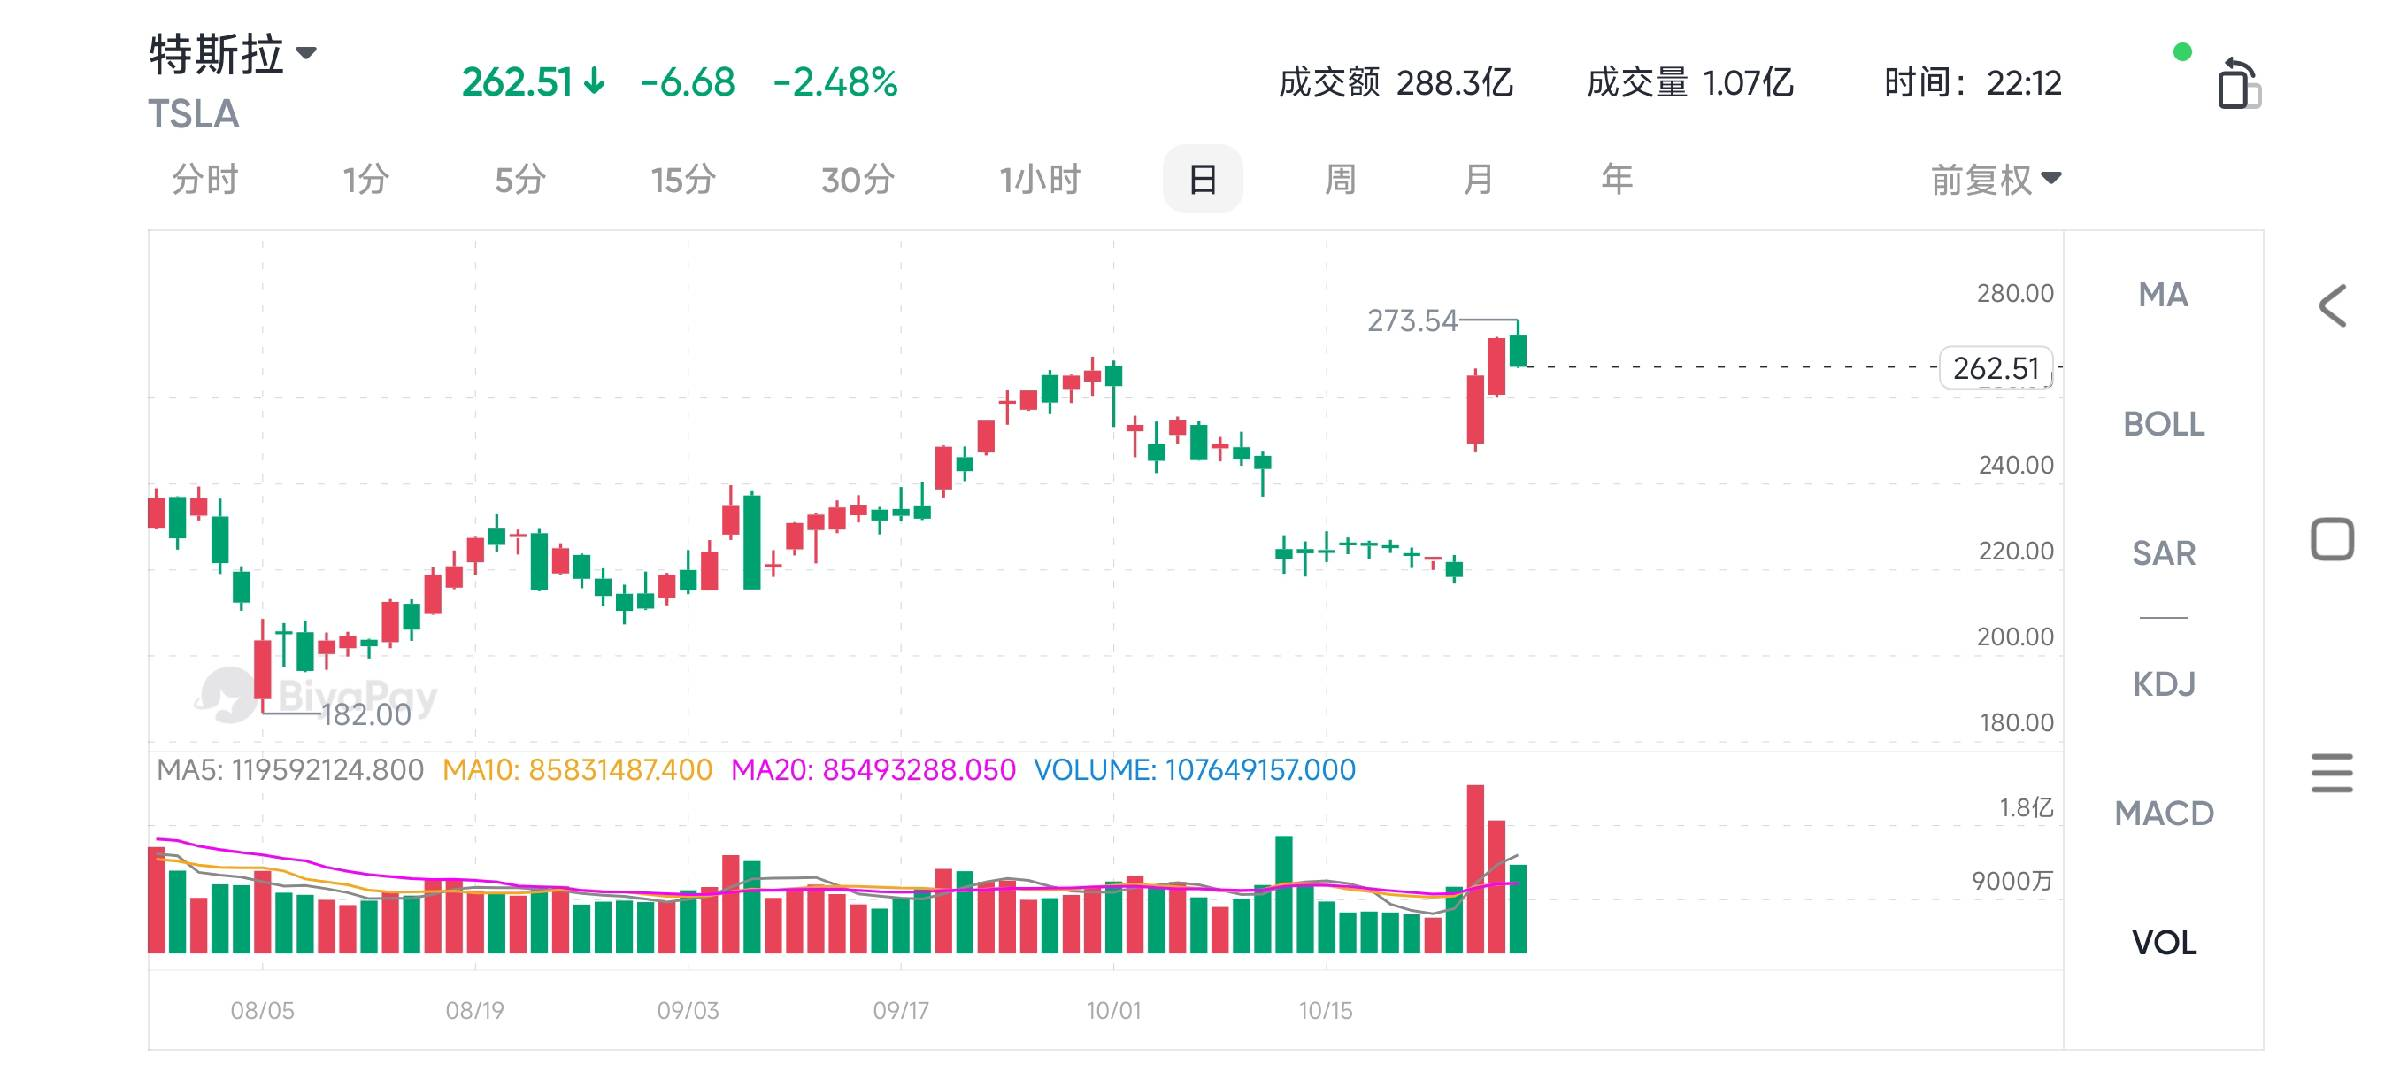Screen dimensions: 2400x1080
Task: Click the tallest red volume bar
Action: tap(1475, 868)
